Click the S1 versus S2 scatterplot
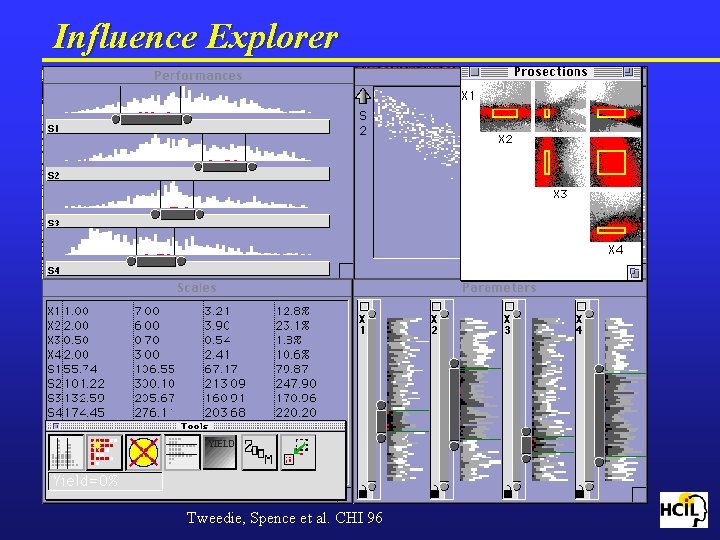720x540 pixels. [x=416, y=172]
